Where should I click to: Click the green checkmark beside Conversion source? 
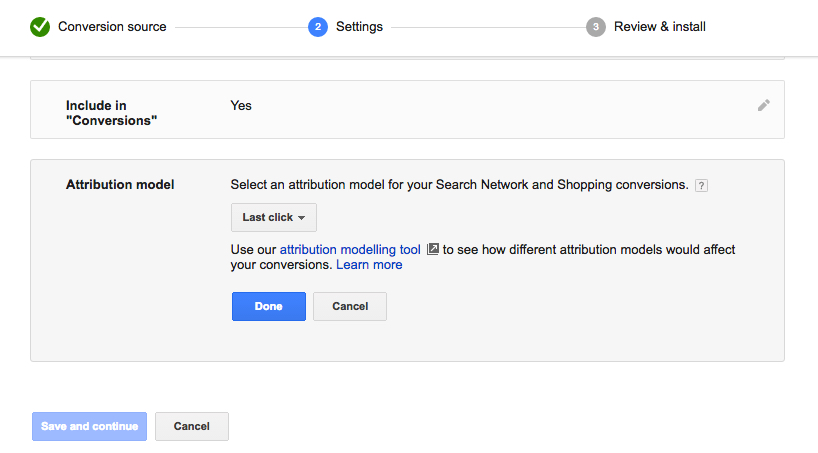[x=40, y=27]
